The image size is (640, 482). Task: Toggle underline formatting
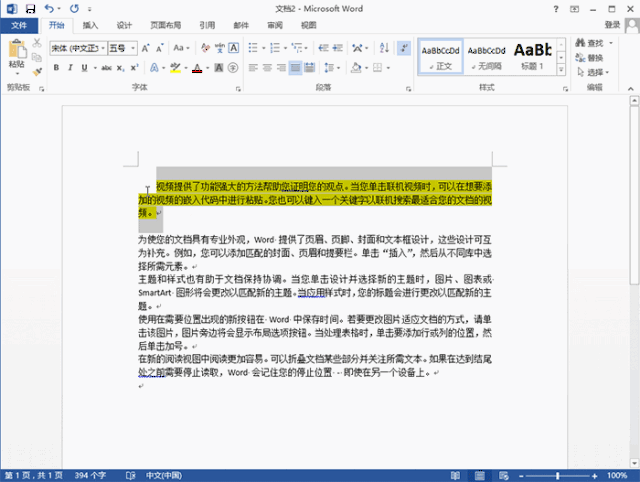click(x=84, y=68)
